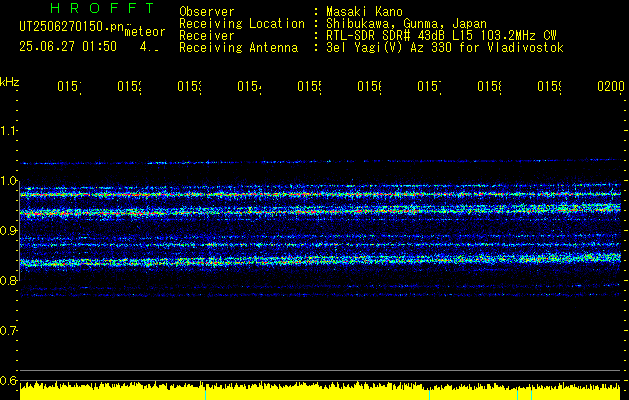
Task: Click location Shibukawa, Gunma, Japan
Action: pyautogui.click(x=406, y=24)
